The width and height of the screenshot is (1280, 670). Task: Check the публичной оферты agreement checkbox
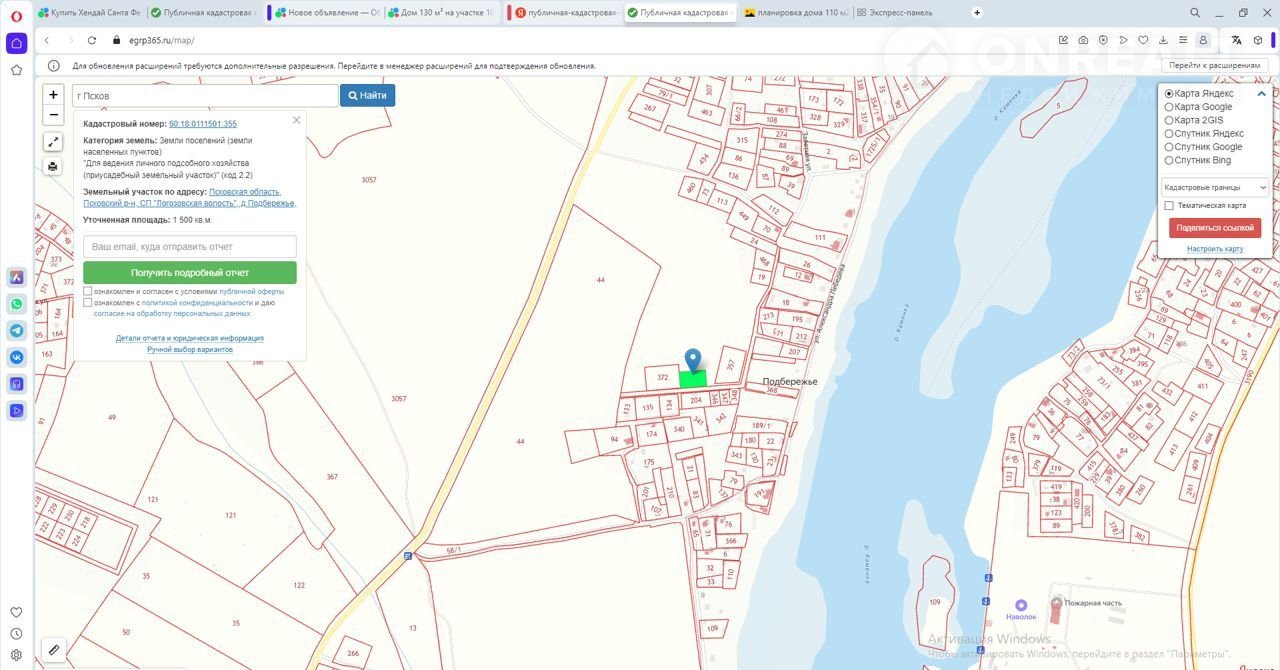click(x=88, y=292)
